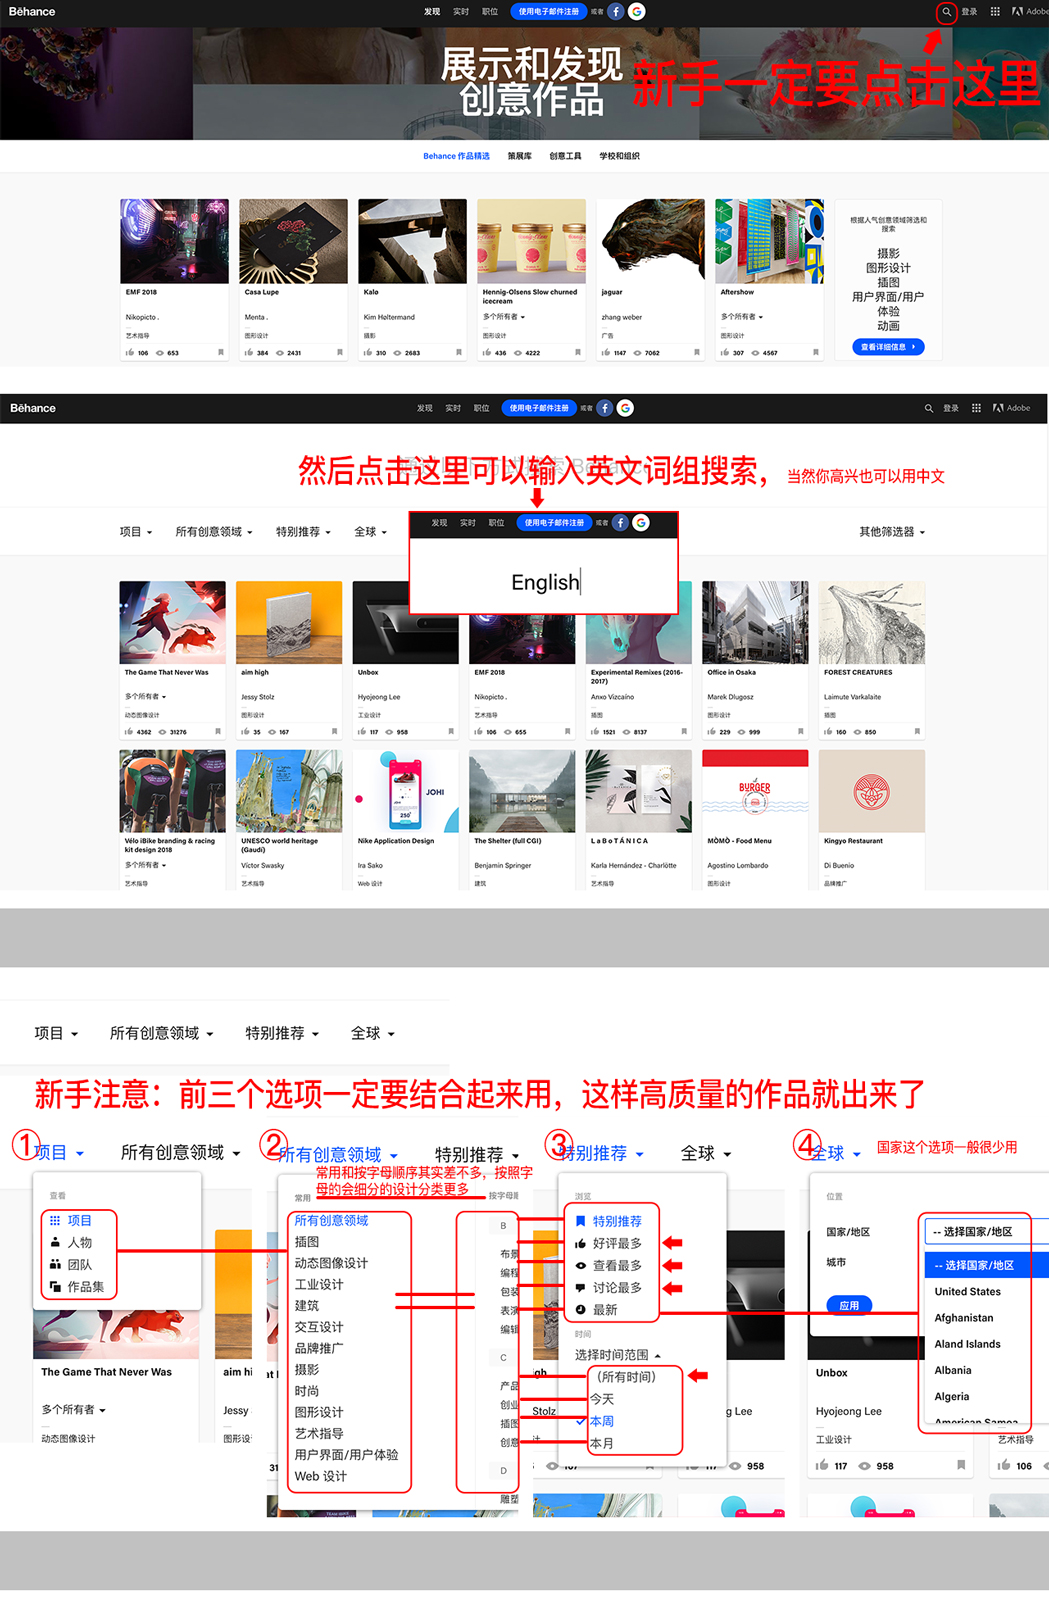Open the jaguar project thumbnail
Viewport: 1049px width, 1606px height.
click(650, 241)
